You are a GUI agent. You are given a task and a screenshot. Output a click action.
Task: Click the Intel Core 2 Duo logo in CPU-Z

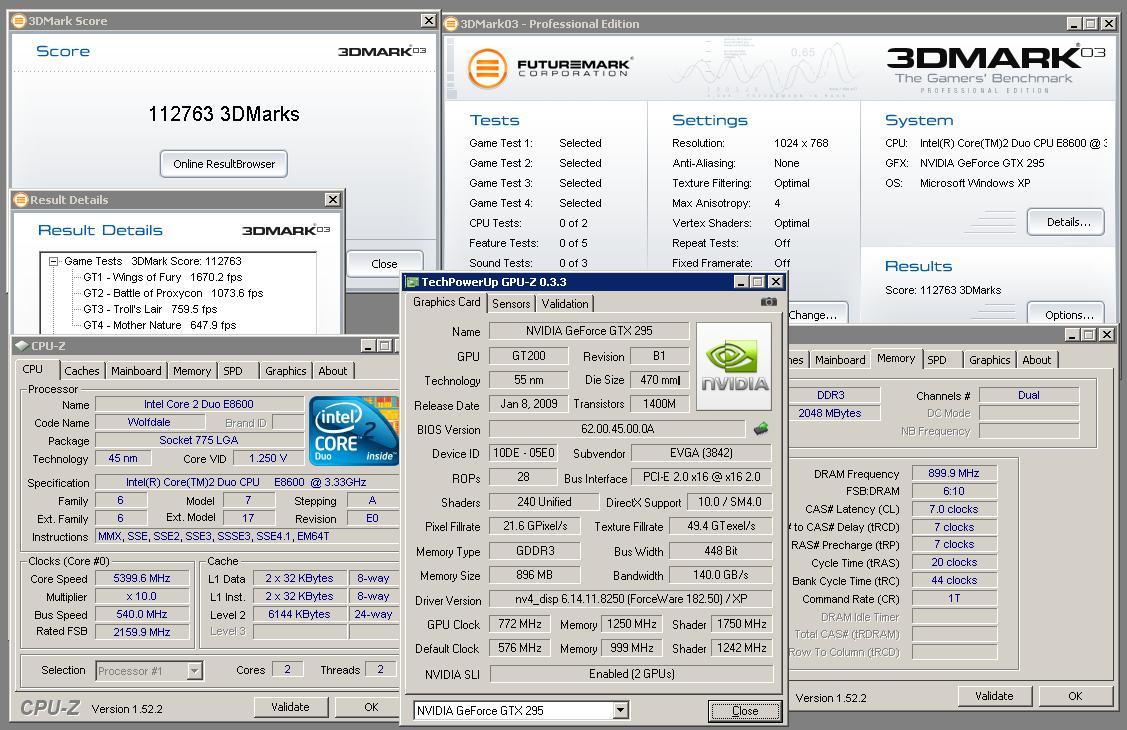(353, 430)
